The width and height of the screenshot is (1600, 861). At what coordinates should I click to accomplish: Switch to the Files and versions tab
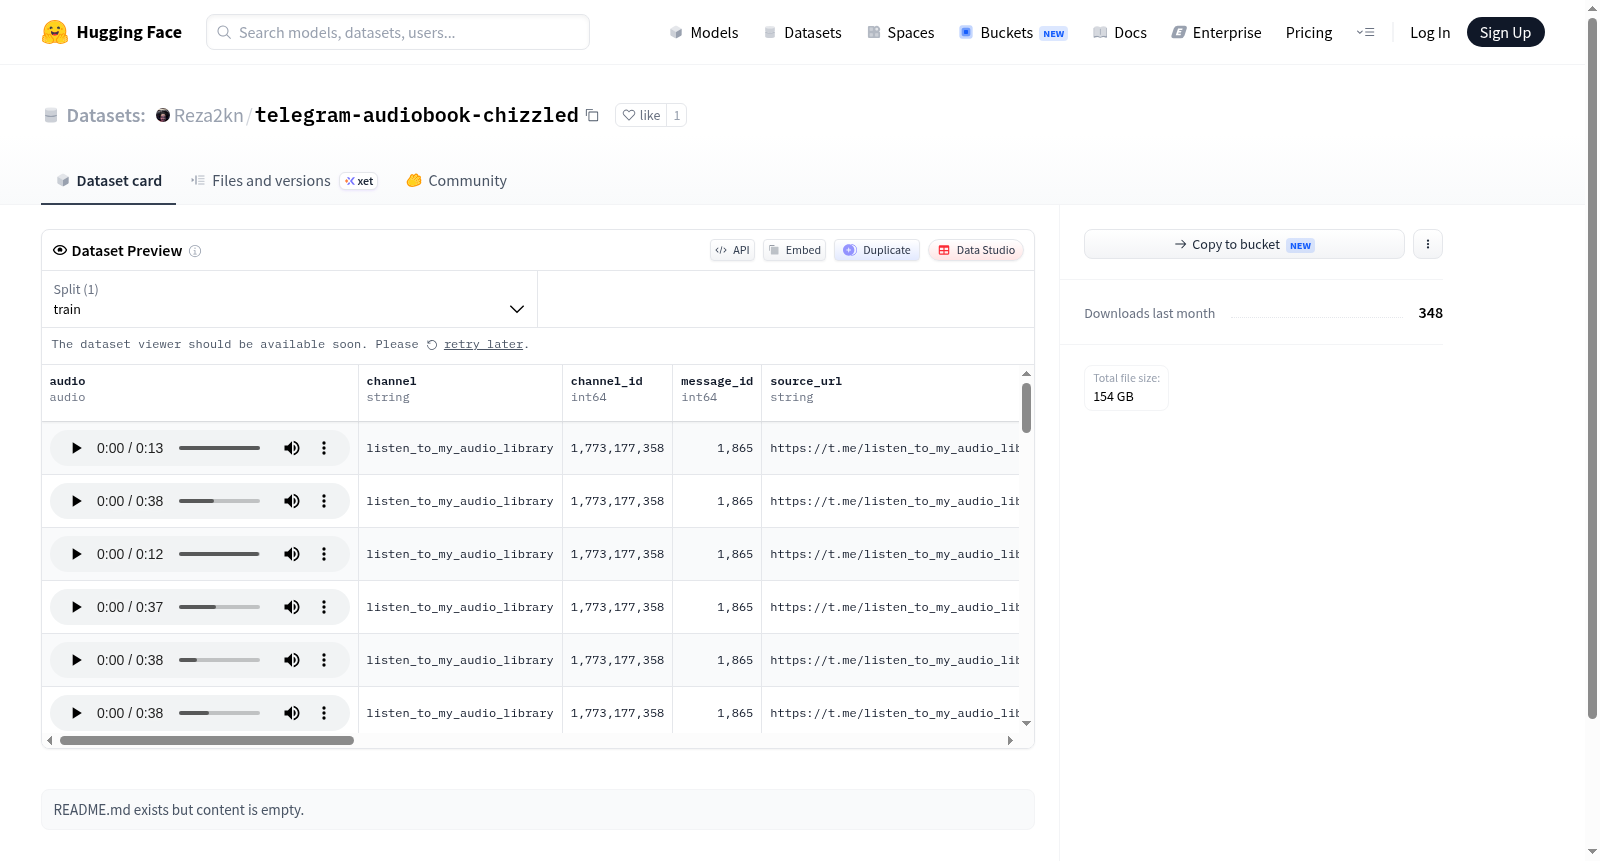click(284, 181)
